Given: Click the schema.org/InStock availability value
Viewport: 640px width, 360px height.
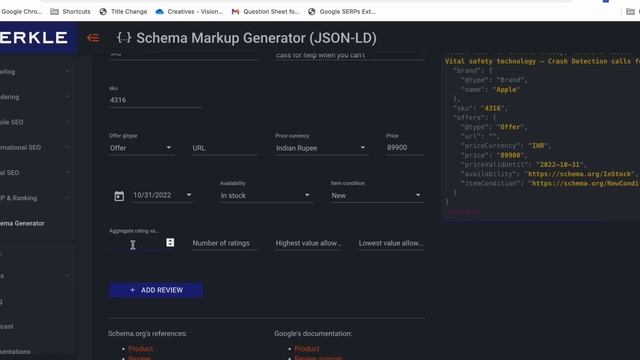Looking at the screenshot, I should pyautogui.click(x=580, y=174).
